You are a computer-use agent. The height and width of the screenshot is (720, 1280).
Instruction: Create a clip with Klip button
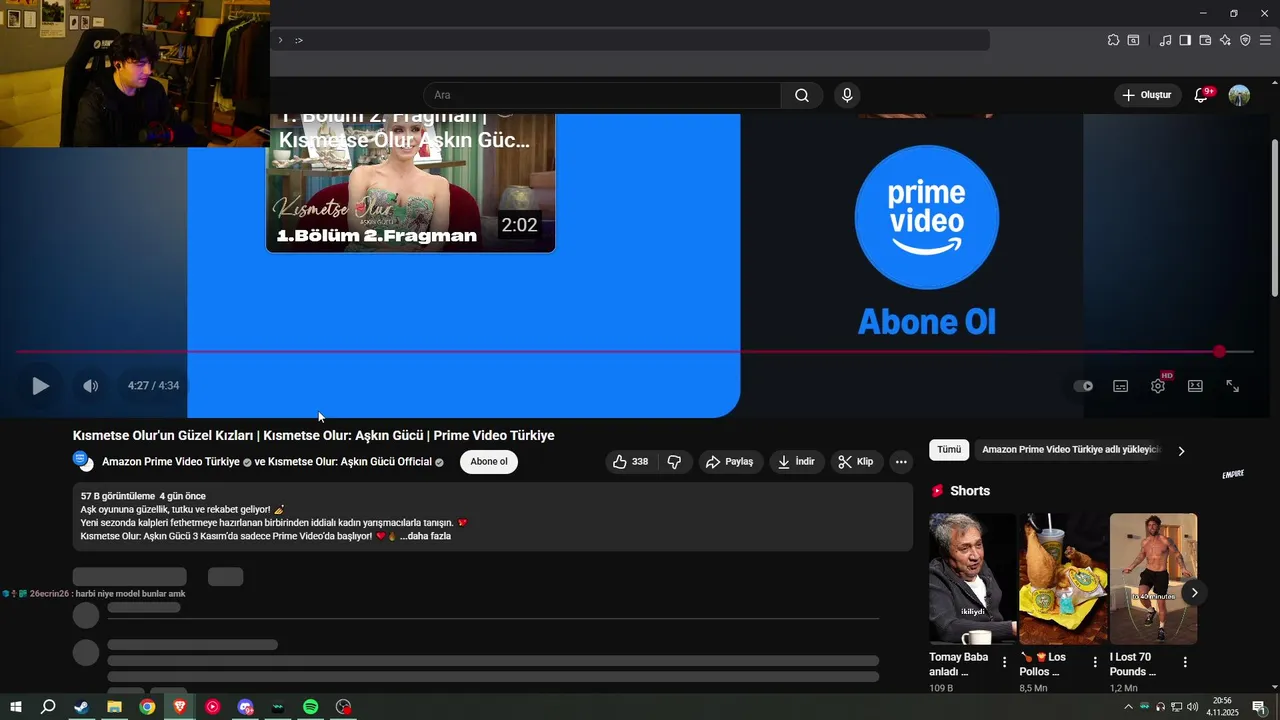click(856, 462)
